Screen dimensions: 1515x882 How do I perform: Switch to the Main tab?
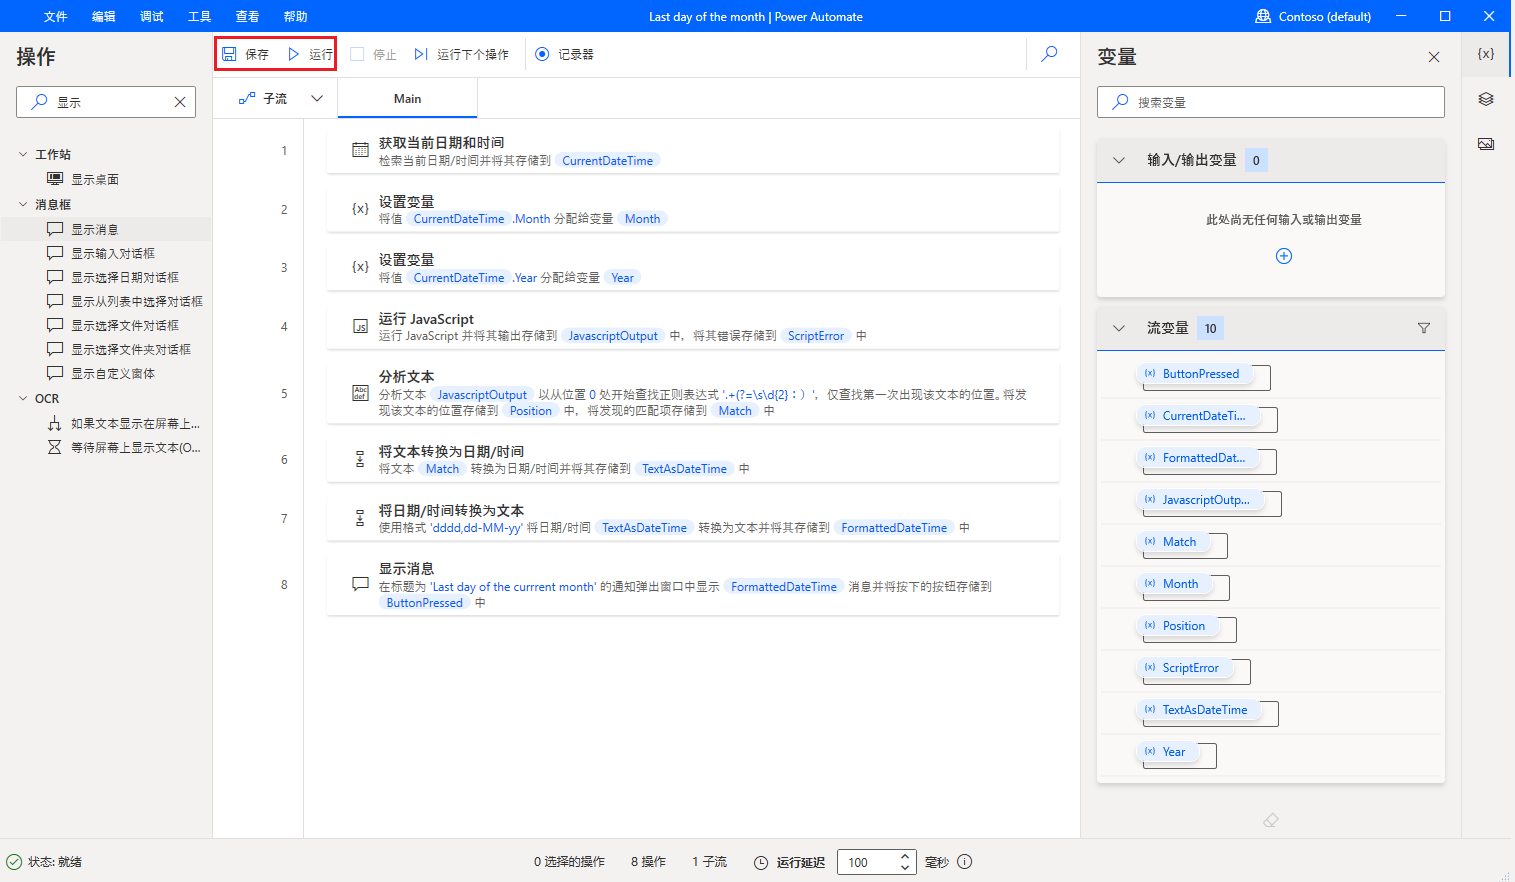click(x=407, y=98)
